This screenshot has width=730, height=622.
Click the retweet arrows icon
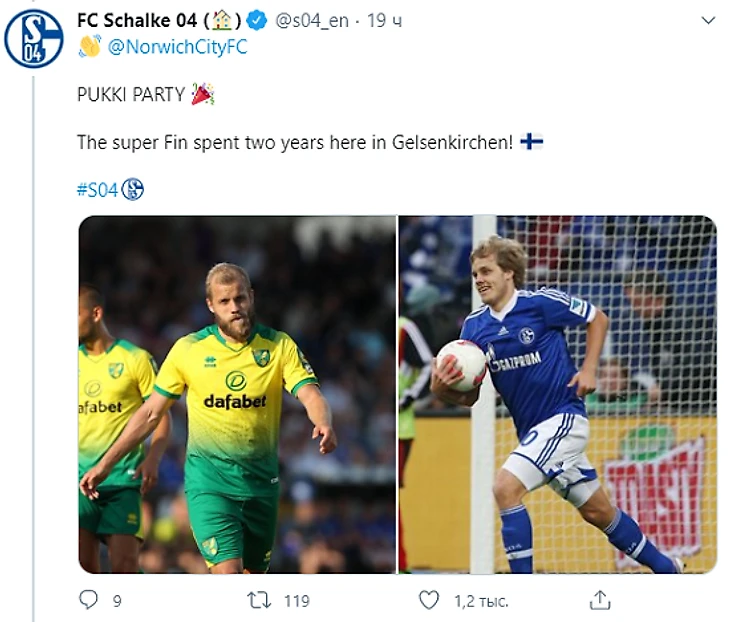tap(259, 599)
